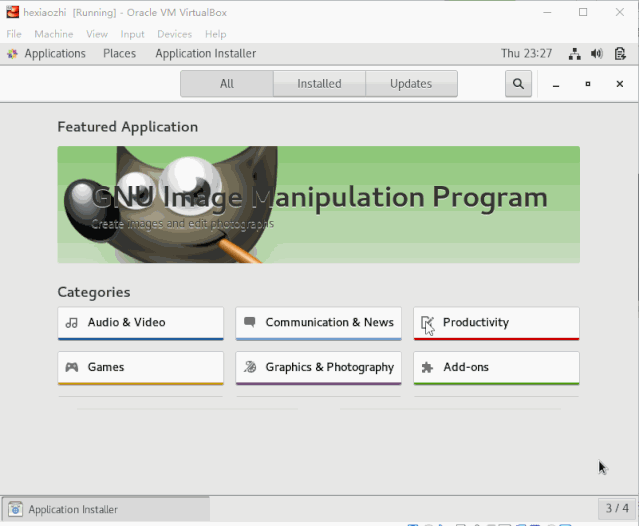Click the Graphics & Photography brush icon
639x526 pixels.
[250, 367]
